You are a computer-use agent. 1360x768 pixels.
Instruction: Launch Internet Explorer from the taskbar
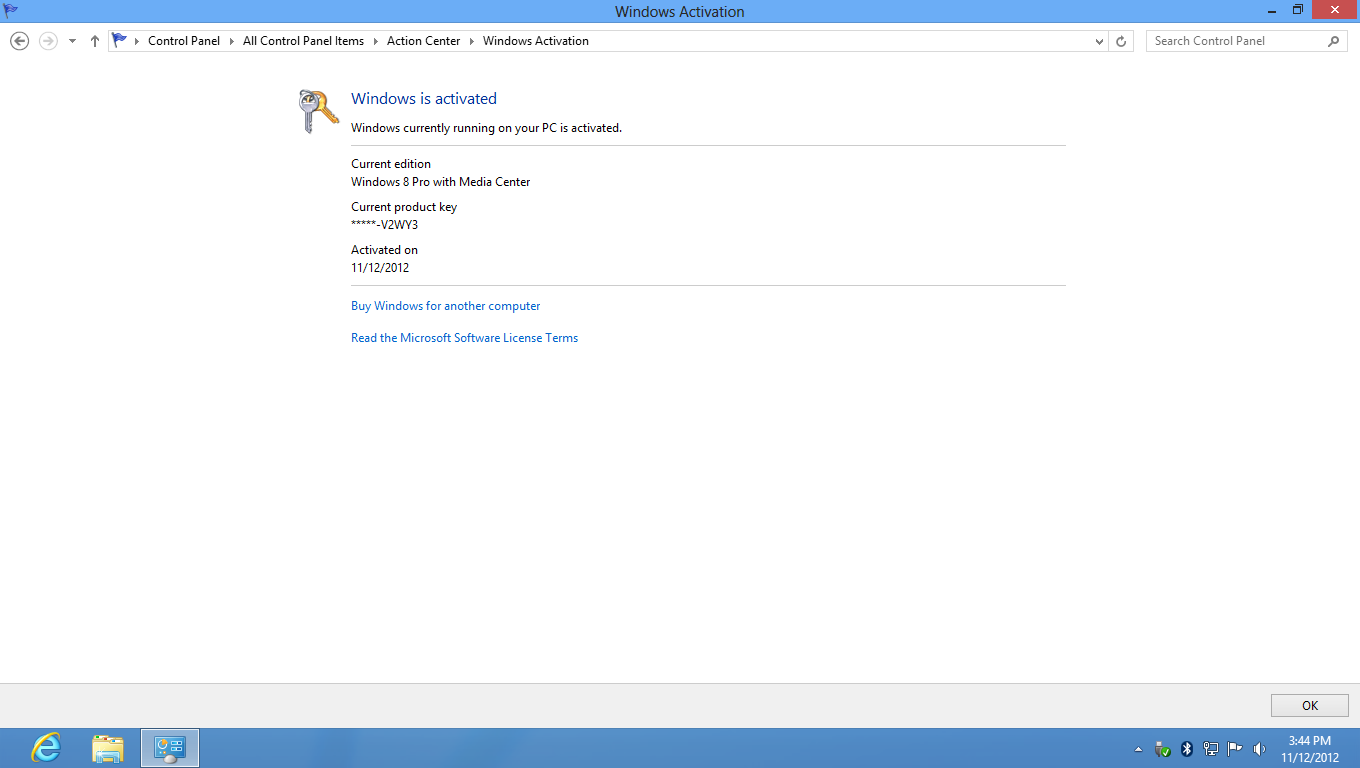tap(46, 748)
